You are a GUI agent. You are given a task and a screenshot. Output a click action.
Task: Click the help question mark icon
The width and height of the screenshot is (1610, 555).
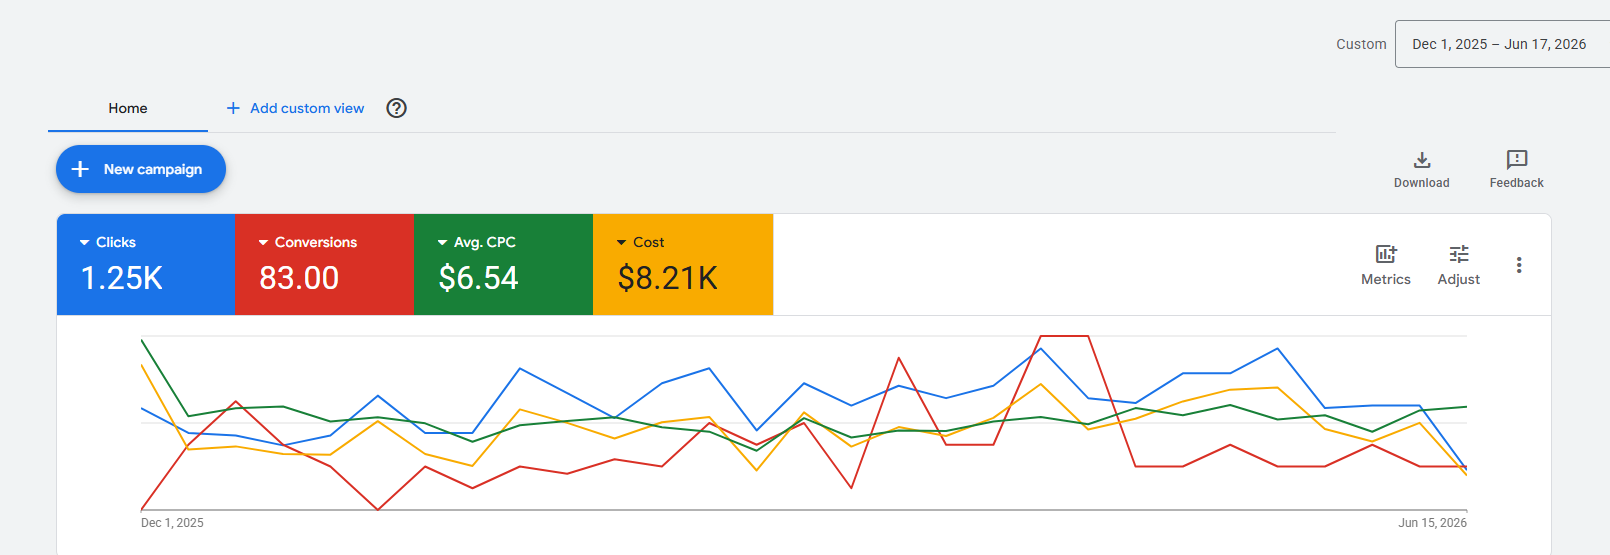397,108
